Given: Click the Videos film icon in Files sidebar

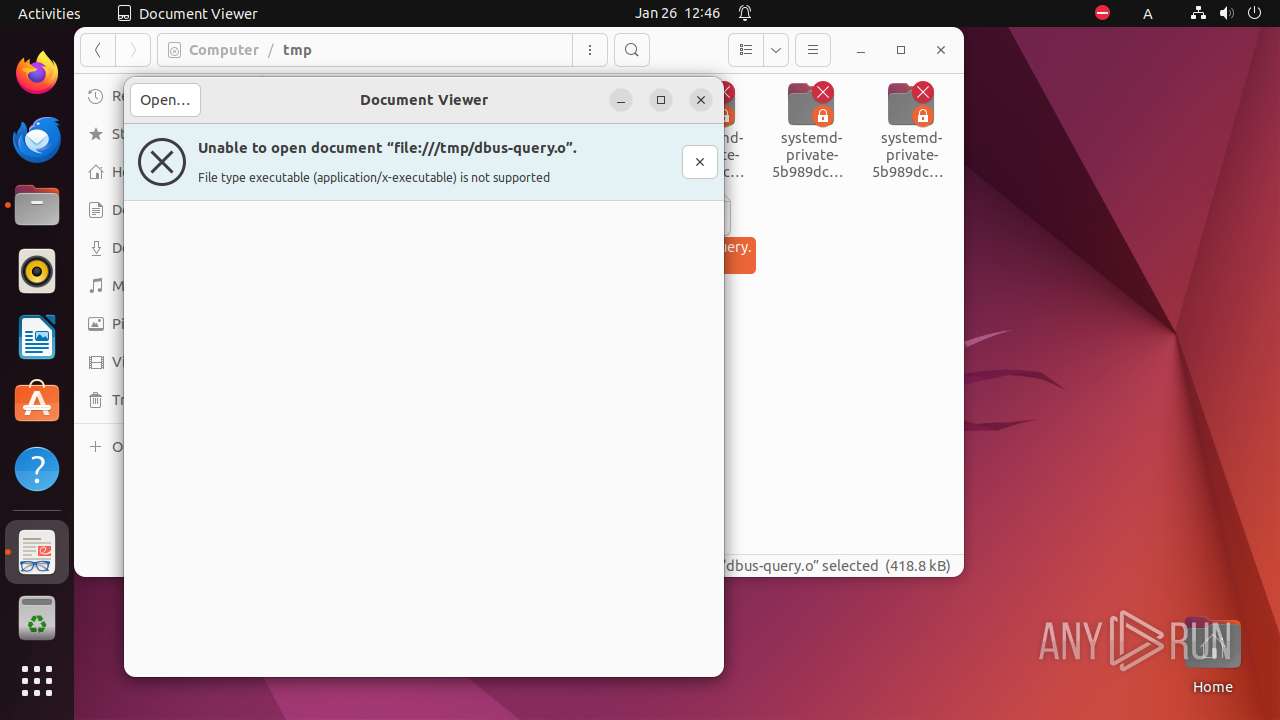Looking at the screenshot, I should coord(96,362).
